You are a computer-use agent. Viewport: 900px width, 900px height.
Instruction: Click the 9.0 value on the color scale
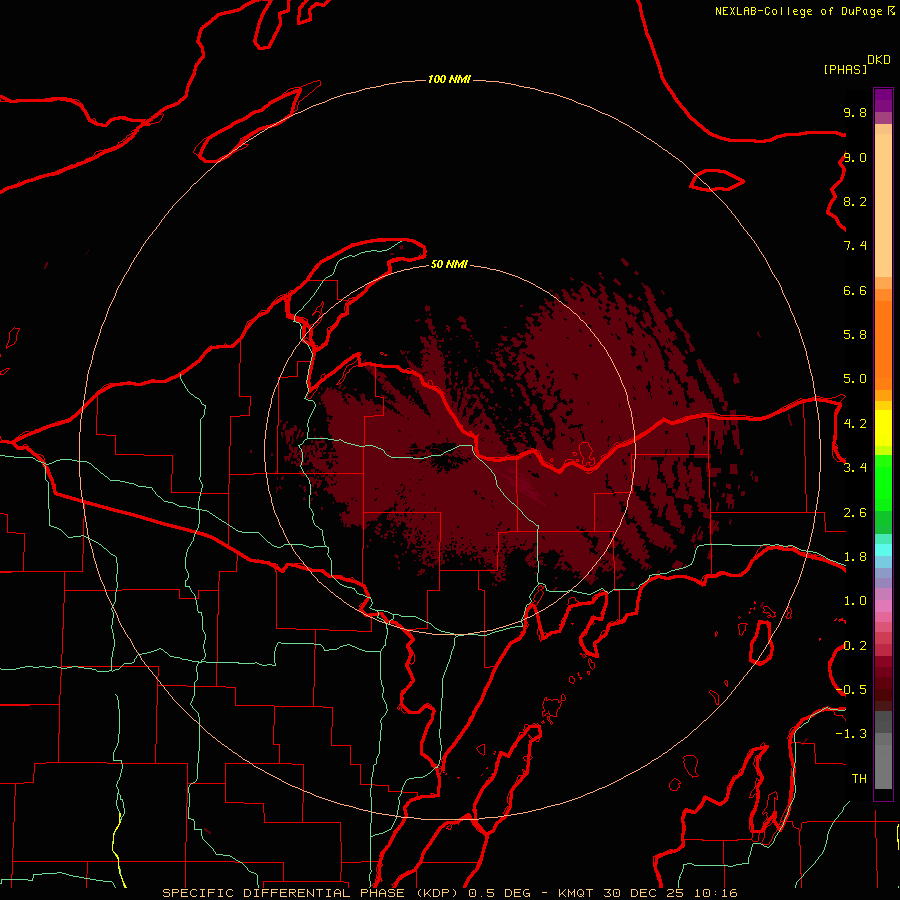(x=855, y=157)
